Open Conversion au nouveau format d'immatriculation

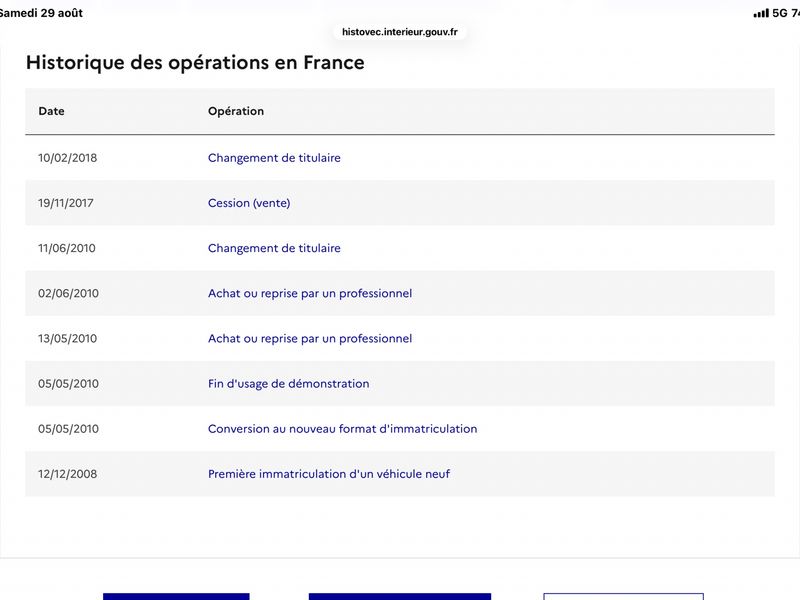tap(342, 429)
